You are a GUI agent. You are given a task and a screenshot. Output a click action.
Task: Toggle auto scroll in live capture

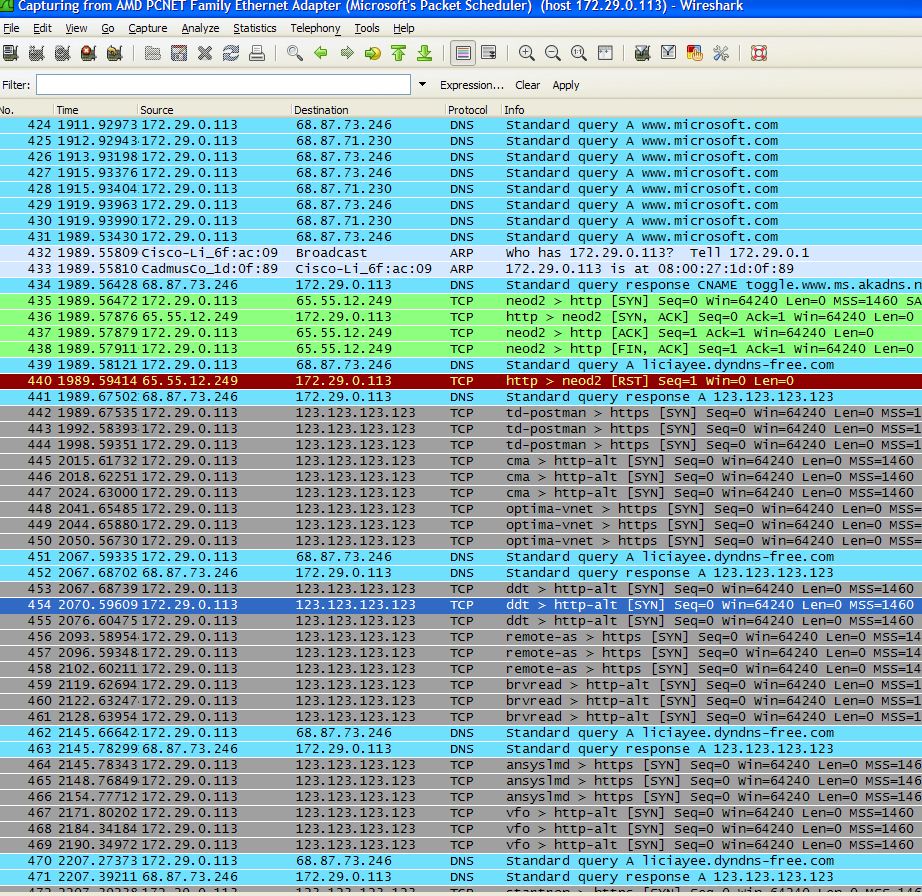tap(489, 54)
